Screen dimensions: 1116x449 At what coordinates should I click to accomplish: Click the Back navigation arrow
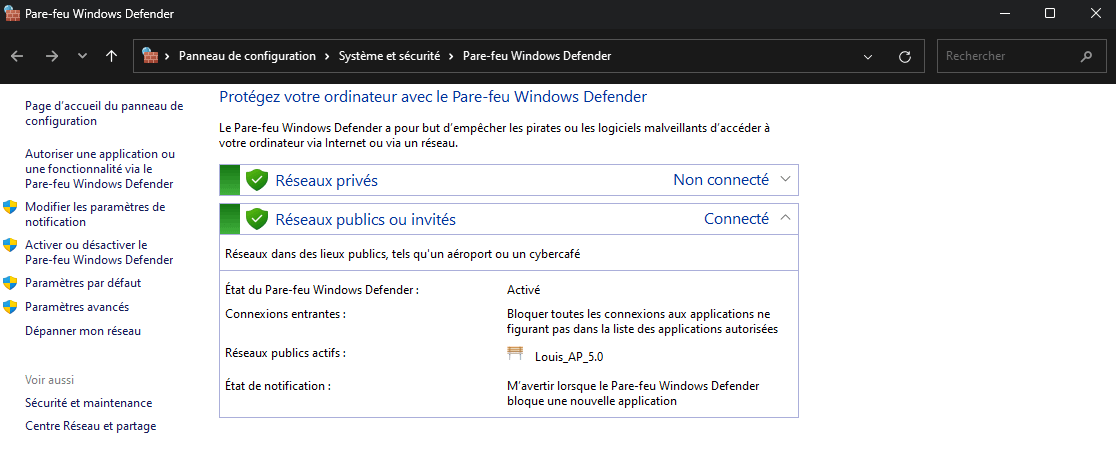(19, 56)
